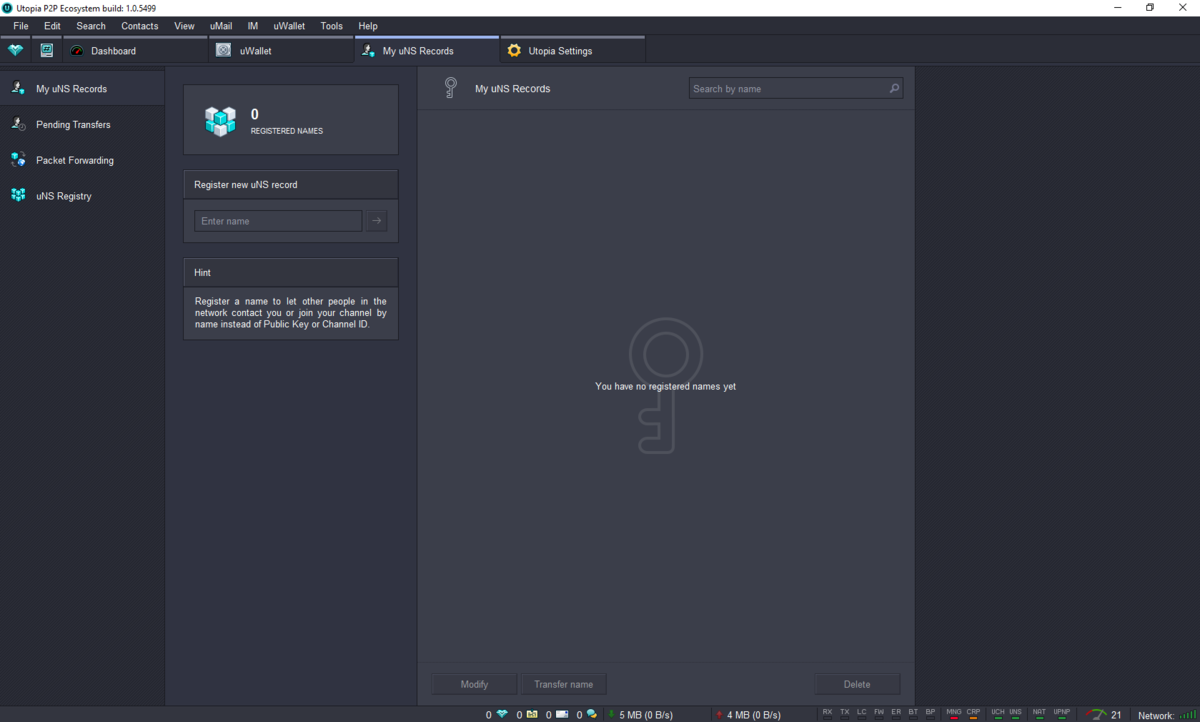Click the 4 MB (0 B/s) upload stat

click(x=754, y=715)
